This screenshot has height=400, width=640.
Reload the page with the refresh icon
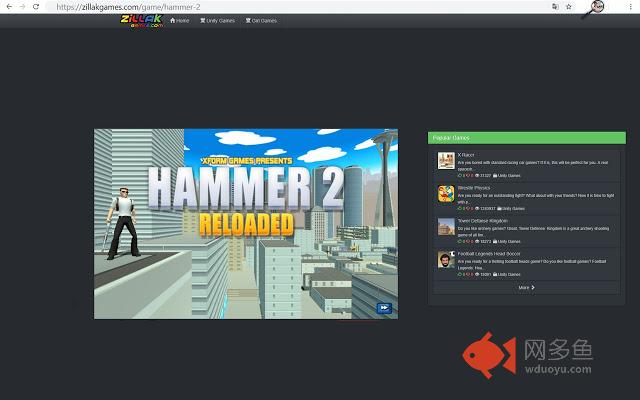36,7
